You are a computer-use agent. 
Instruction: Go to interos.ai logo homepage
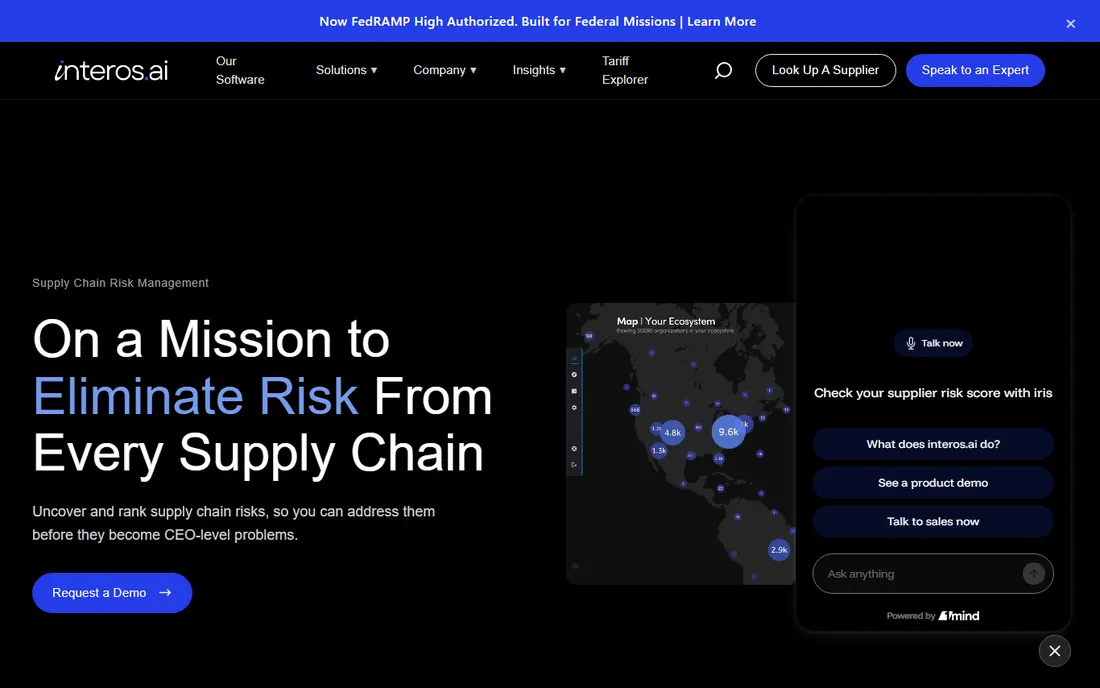[112, 70]
